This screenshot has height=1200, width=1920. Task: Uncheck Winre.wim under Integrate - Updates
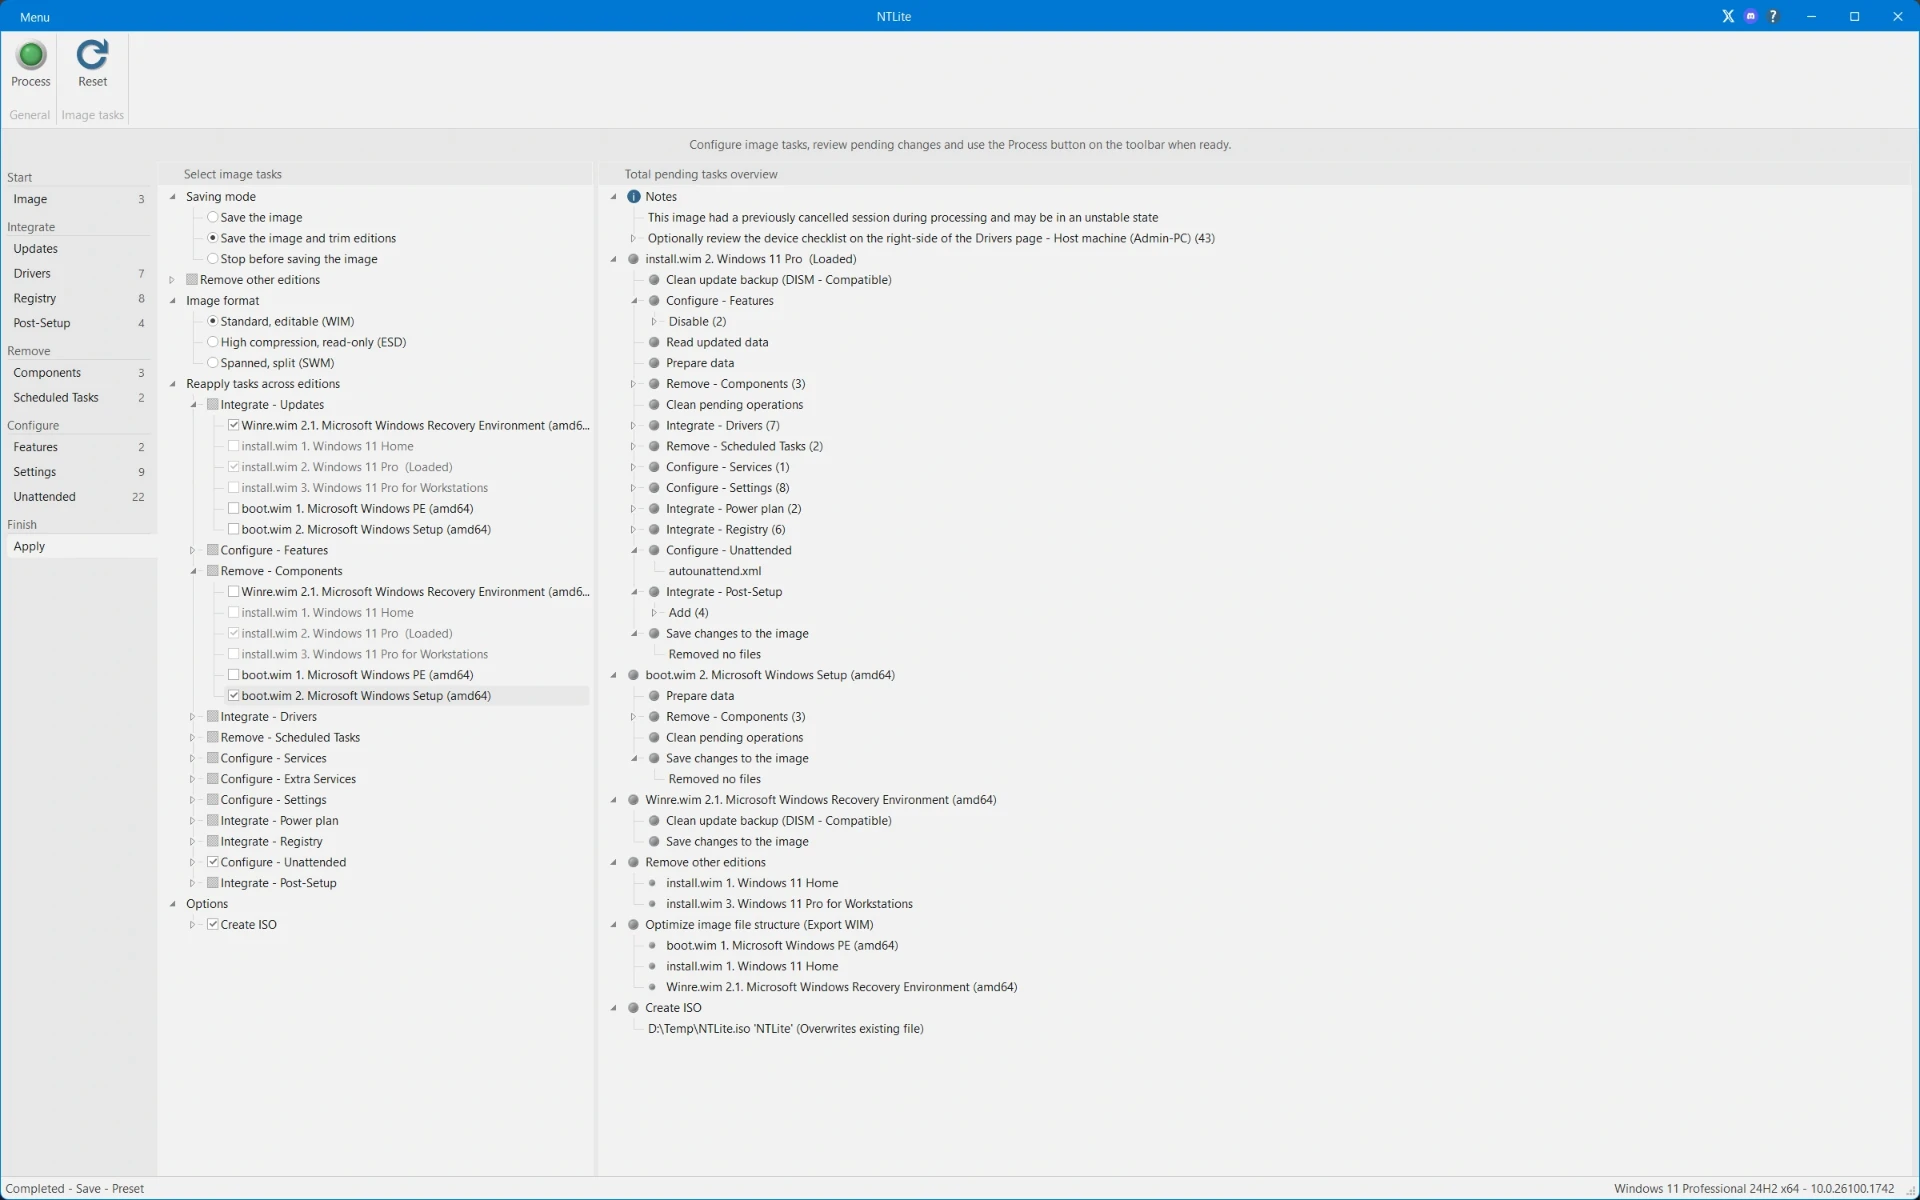[234, 425]
